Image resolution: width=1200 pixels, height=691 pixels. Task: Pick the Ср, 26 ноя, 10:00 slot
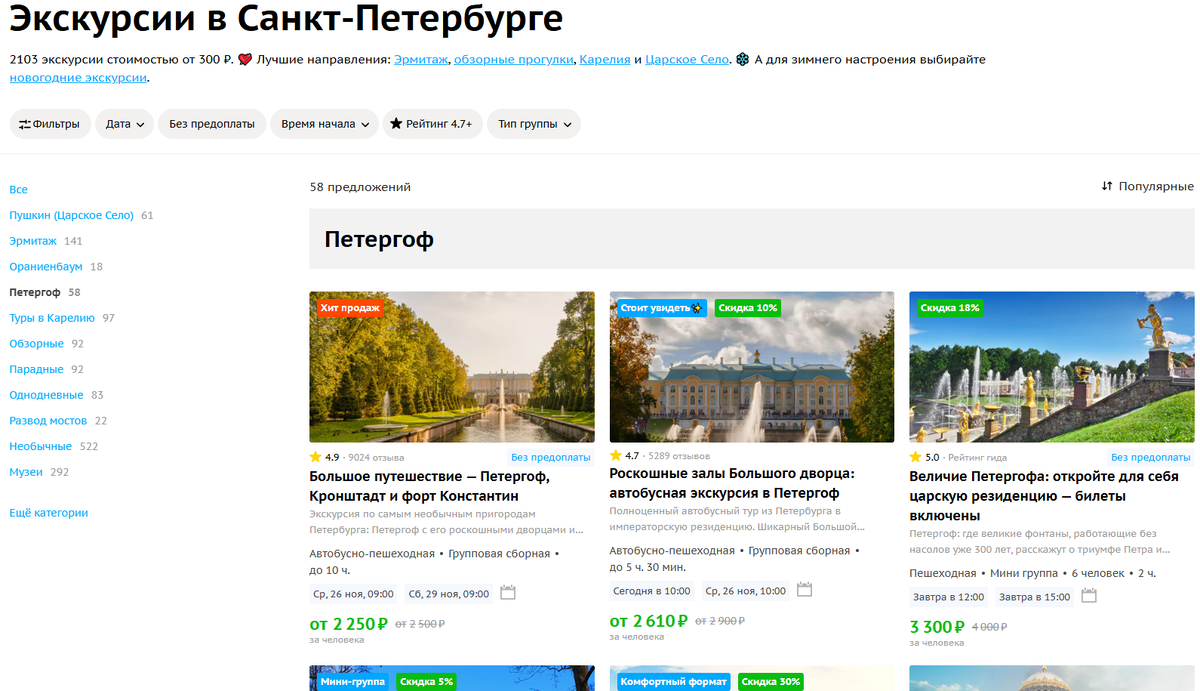pos(745,591)
